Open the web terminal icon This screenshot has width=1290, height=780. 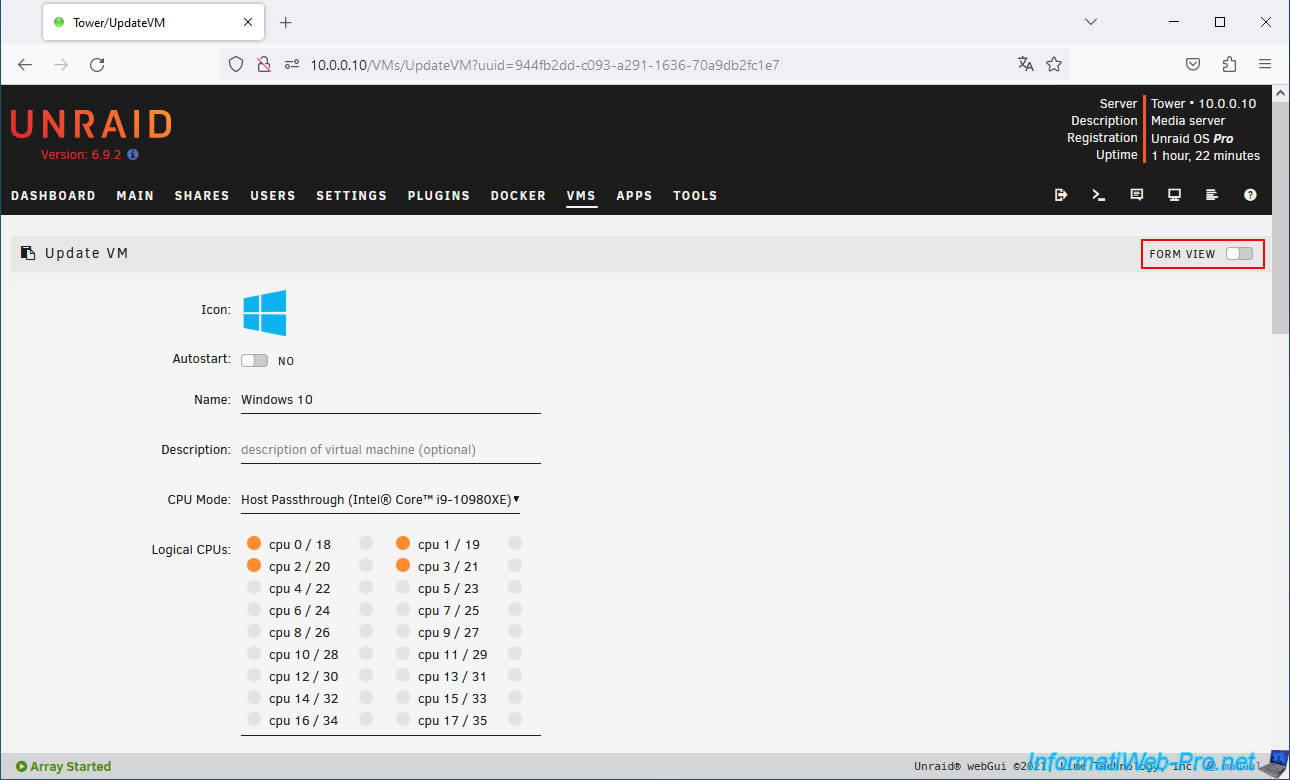pos(1099,195)
